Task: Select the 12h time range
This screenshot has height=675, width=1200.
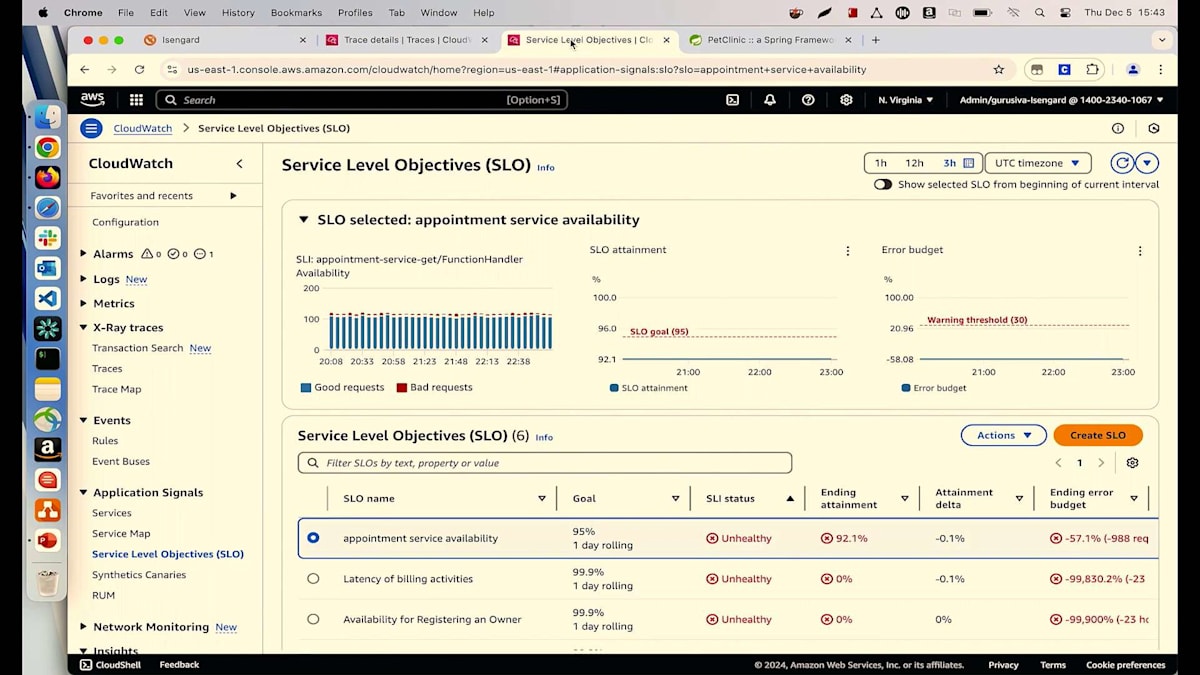Action: [914, 163]
